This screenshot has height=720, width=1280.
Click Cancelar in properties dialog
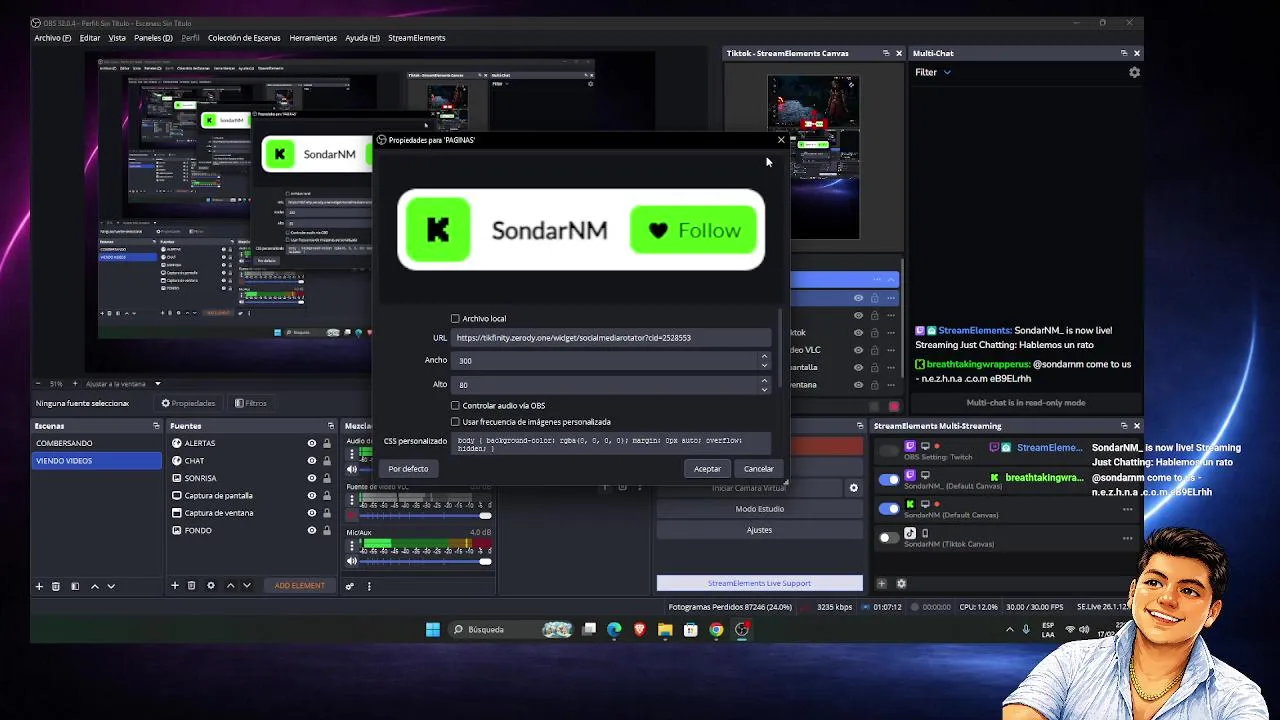coord(758,469)
